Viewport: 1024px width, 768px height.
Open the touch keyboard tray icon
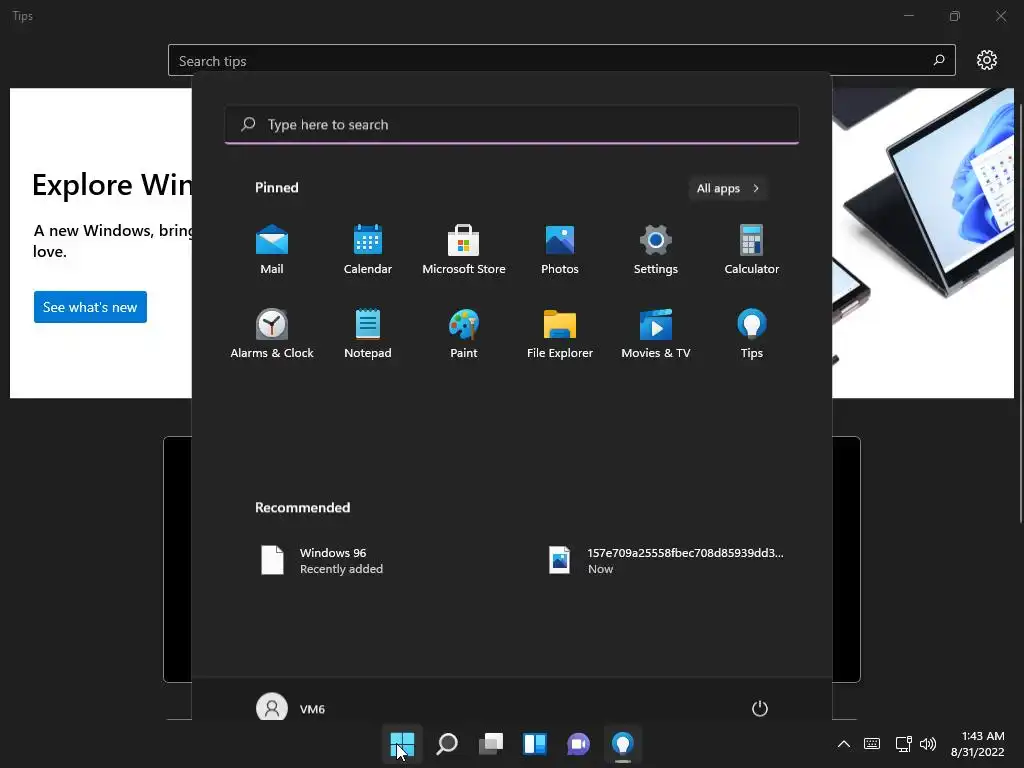pos(872,744)
